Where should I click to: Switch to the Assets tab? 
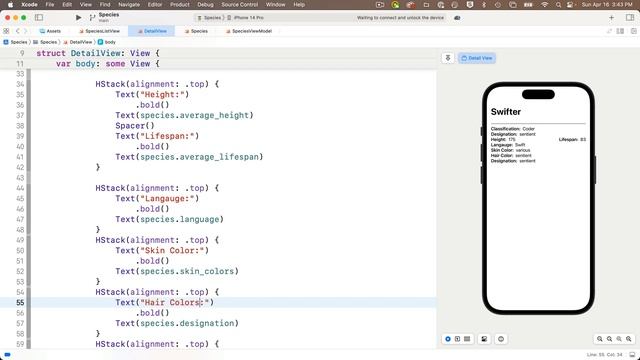click(x=50, y=31)
